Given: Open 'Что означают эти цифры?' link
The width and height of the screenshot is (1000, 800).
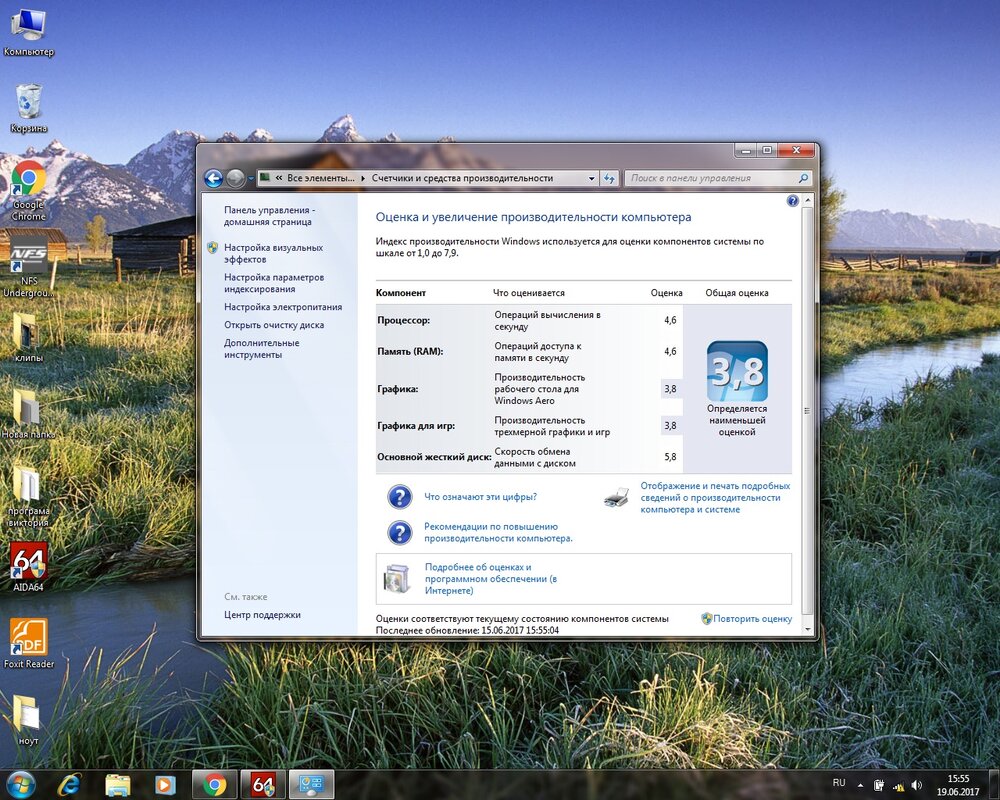Looking at the screenshot, I should tap(480, 497).
